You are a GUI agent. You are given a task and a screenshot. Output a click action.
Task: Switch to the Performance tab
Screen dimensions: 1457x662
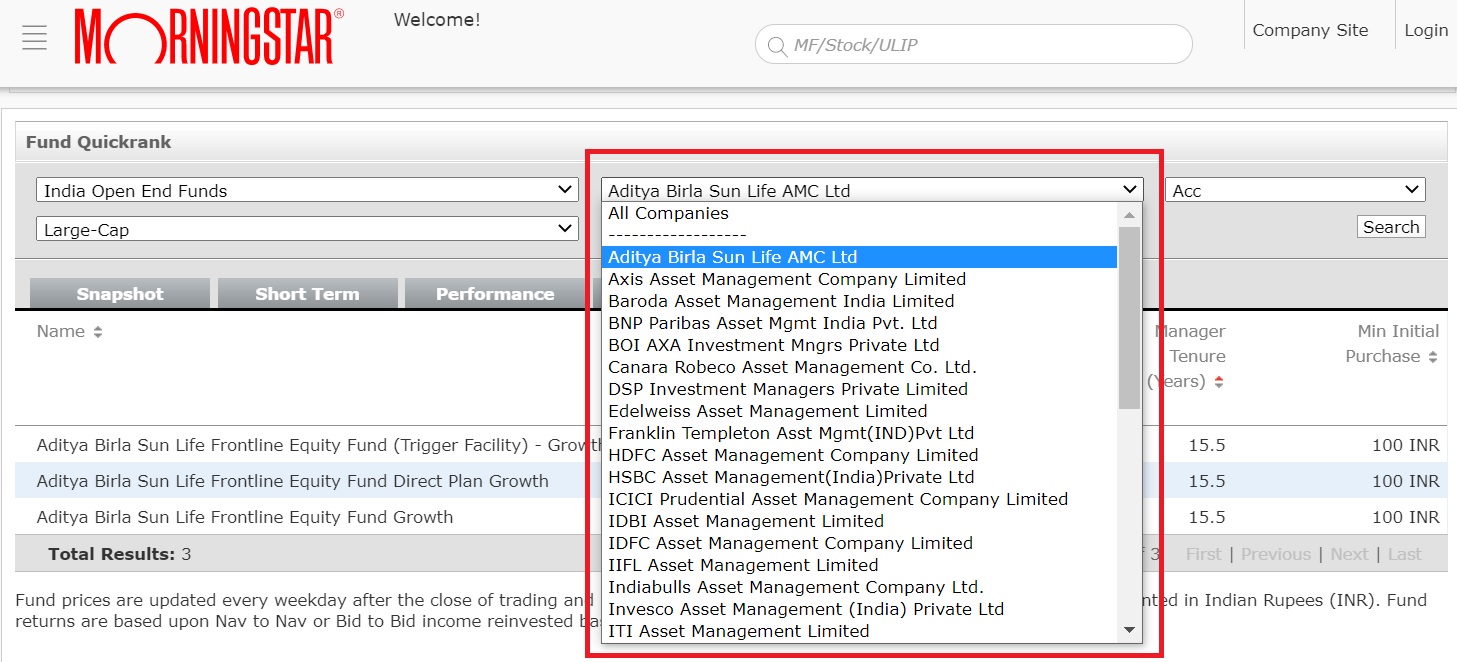tap(494, 294)
